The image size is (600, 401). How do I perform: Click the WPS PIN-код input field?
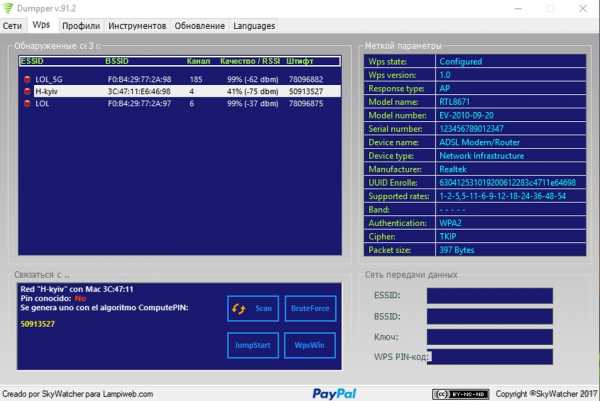click(x=490, y=357)
